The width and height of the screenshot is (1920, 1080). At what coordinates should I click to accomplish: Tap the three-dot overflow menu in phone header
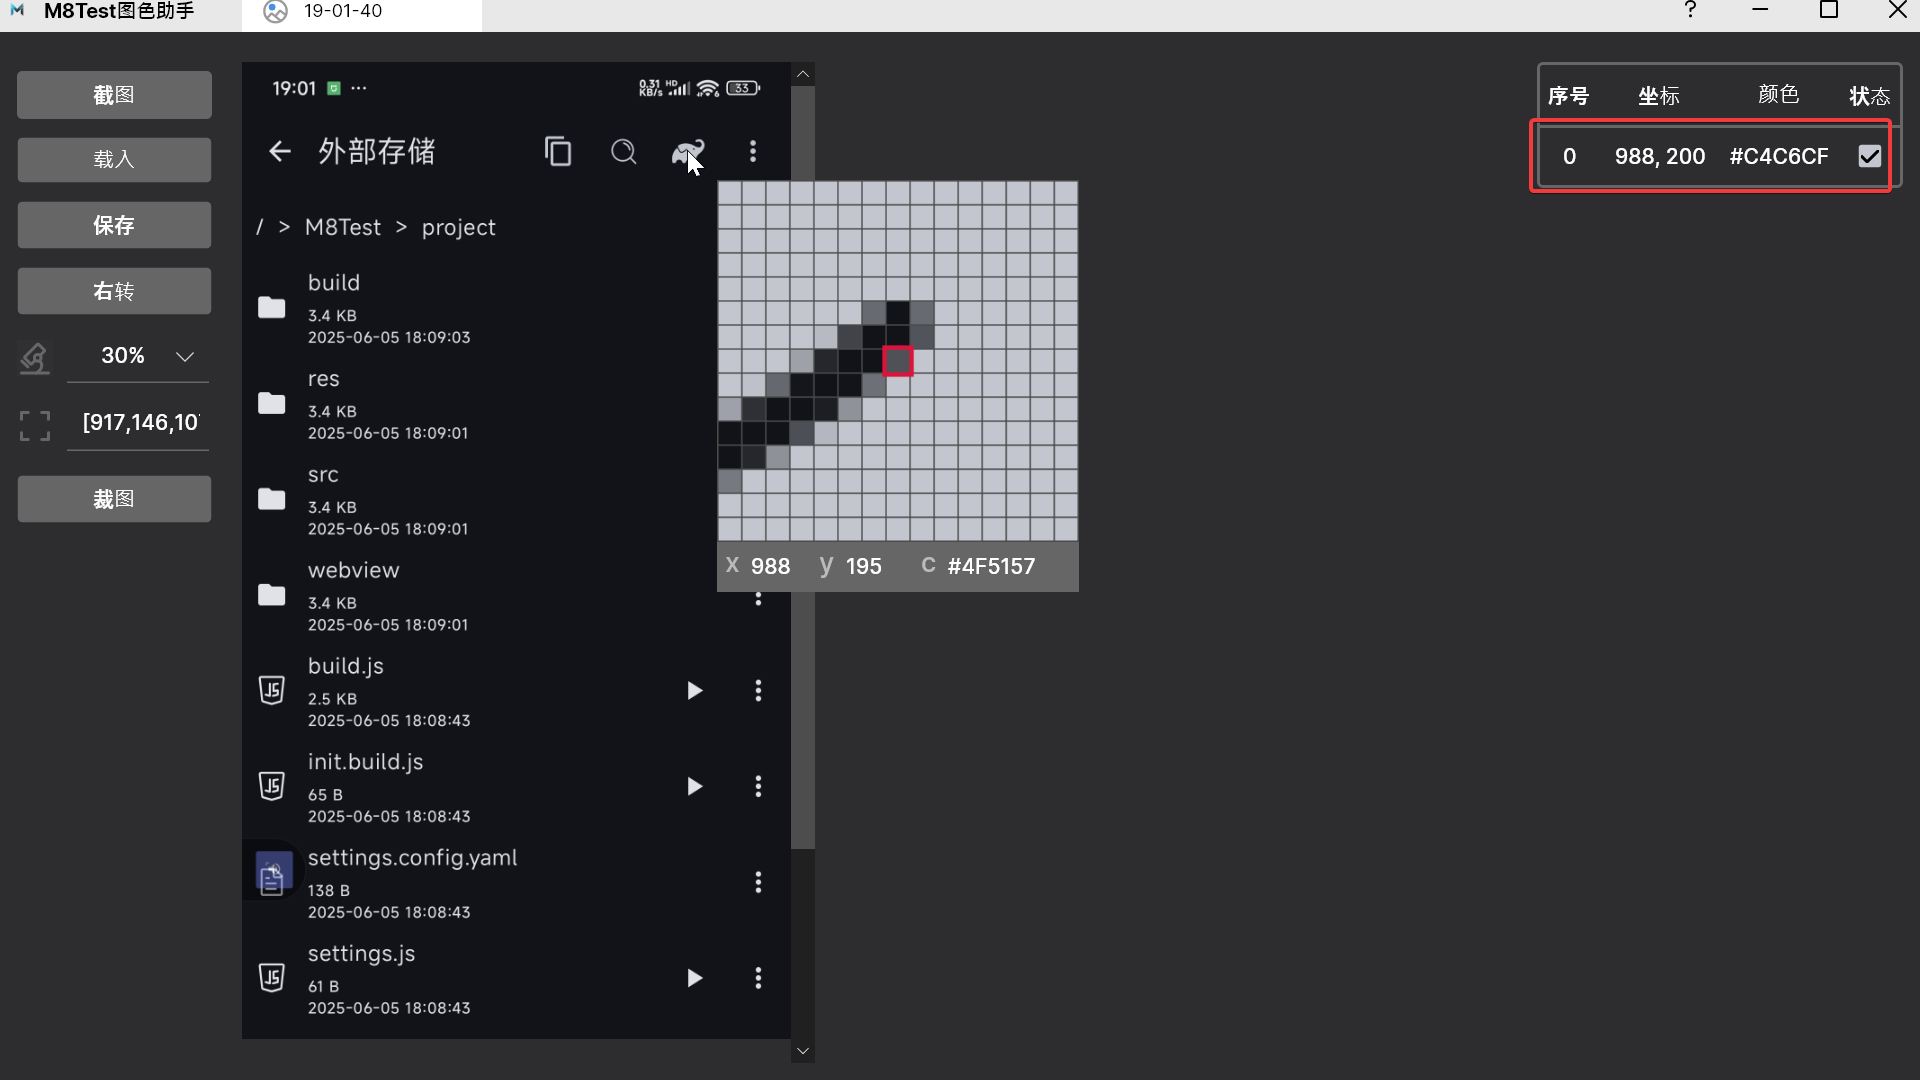[x=753, y=151]
